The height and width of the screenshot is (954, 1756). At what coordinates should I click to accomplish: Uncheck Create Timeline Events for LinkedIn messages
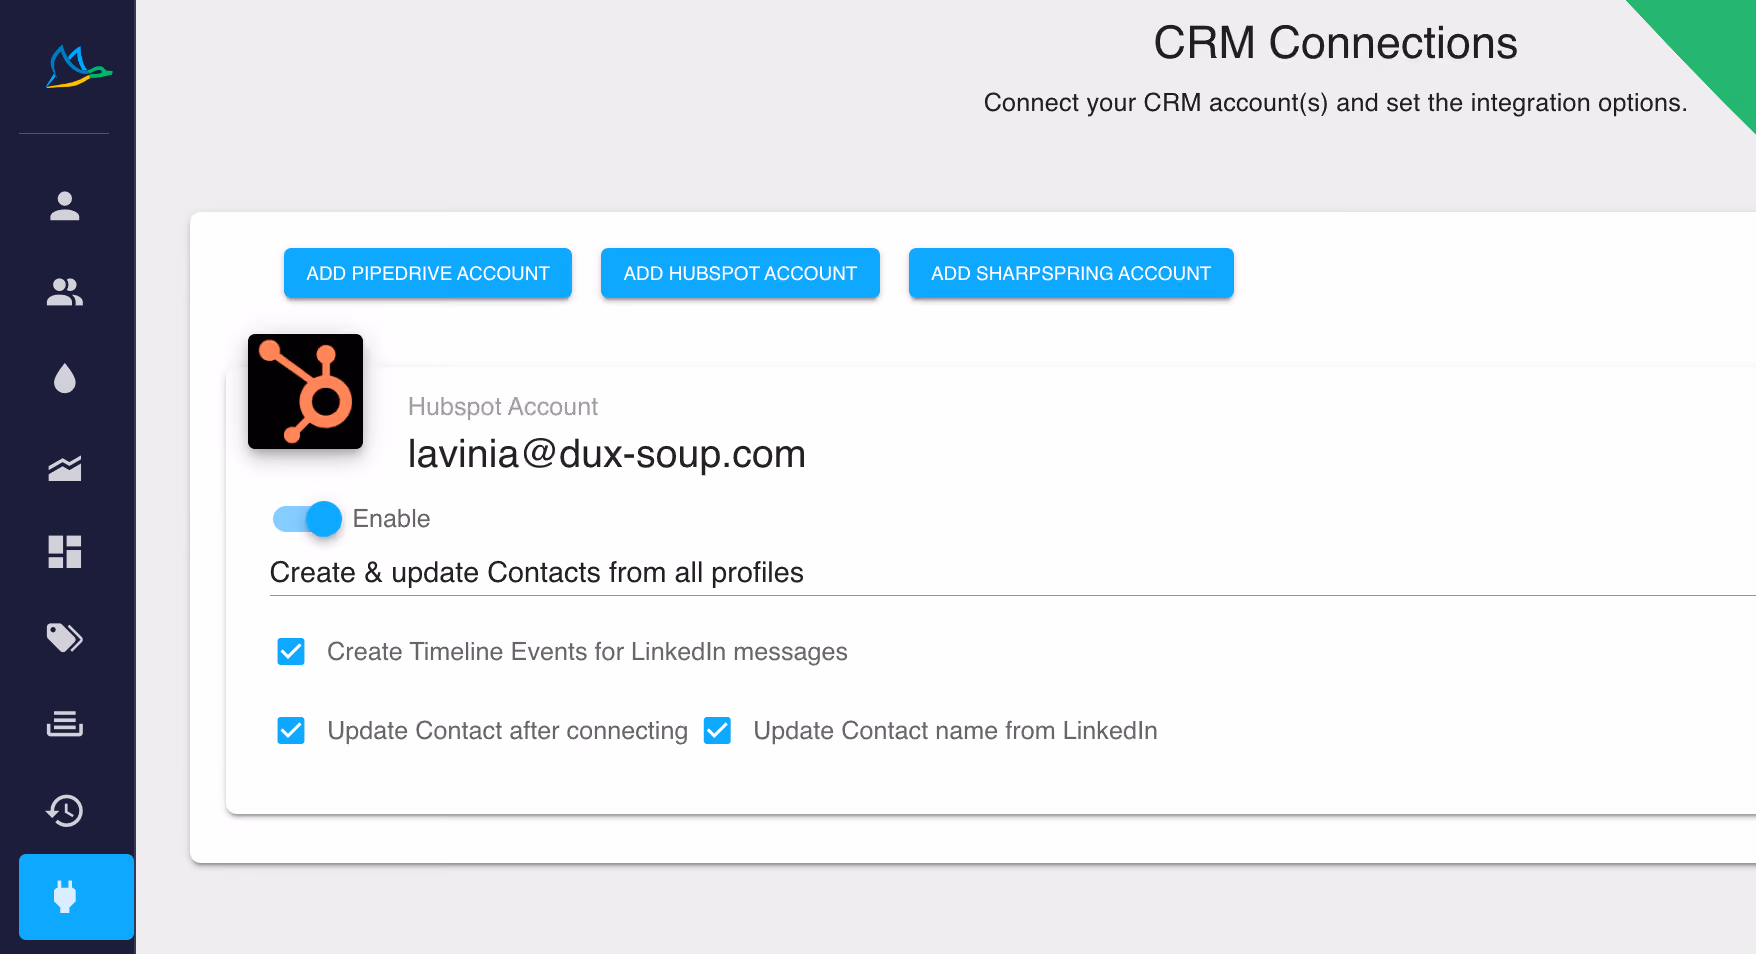tap(291, 652)
